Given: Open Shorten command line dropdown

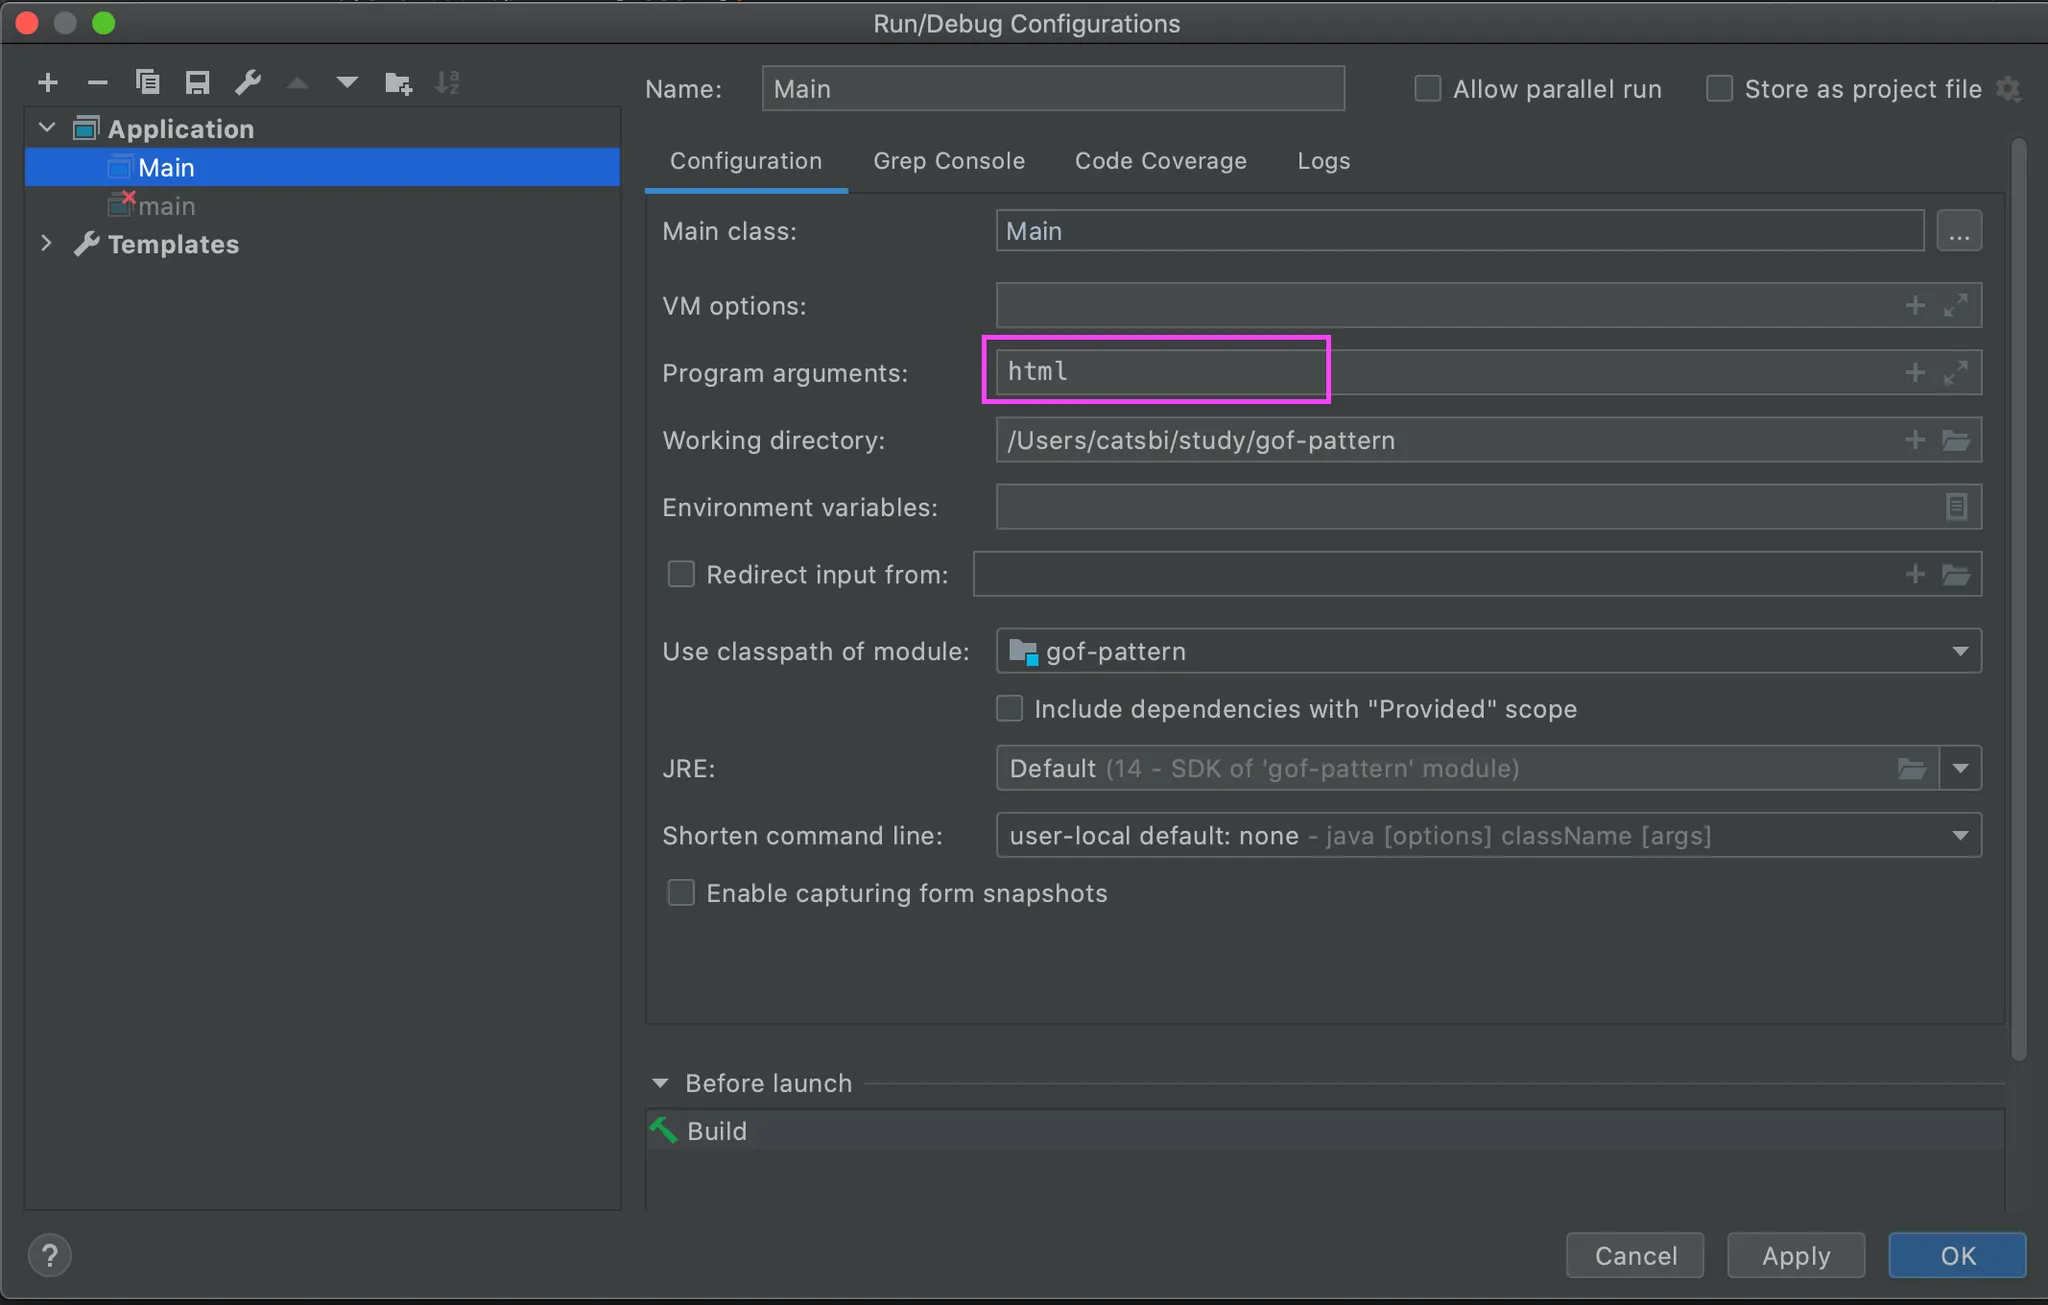Looking at the screenshot, I should (1960, 835).
